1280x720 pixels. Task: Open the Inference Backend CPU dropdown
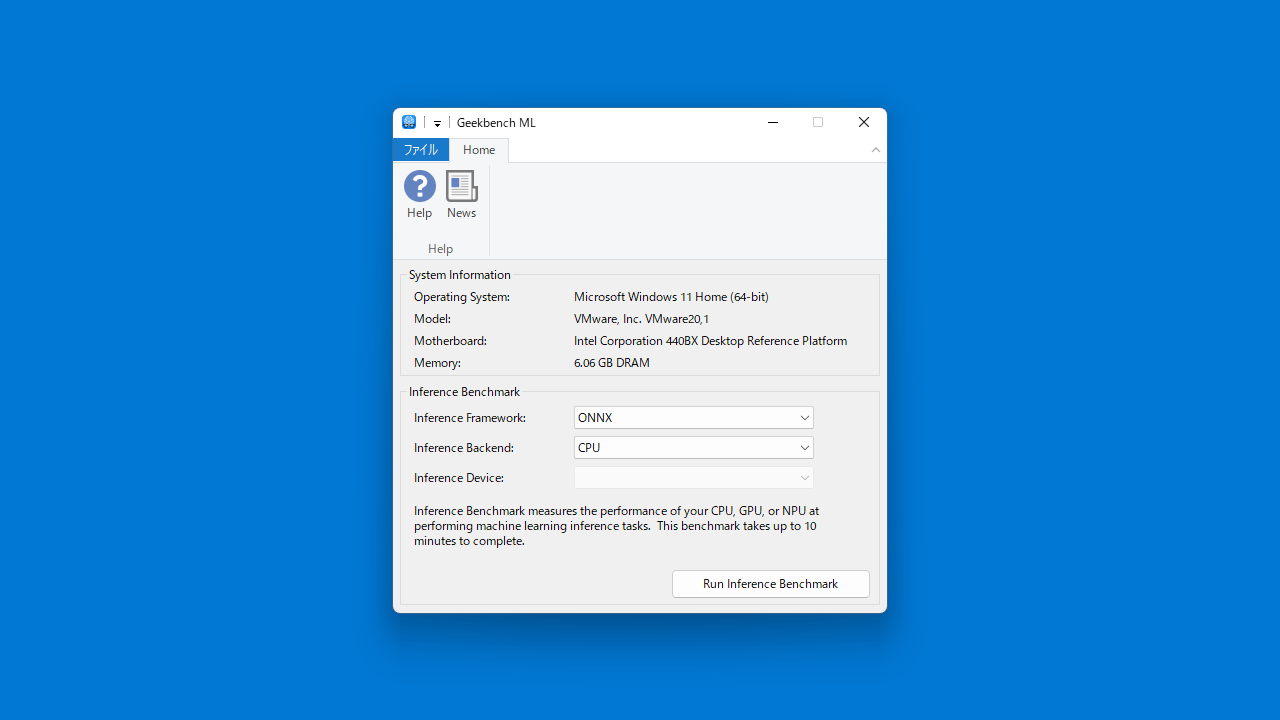[694, 448]
